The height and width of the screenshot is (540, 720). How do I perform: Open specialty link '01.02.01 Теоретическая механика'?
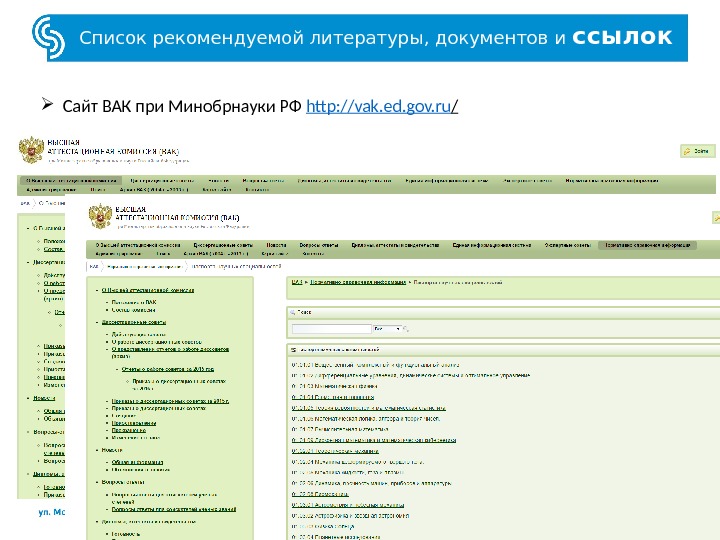tap(335, 451)
